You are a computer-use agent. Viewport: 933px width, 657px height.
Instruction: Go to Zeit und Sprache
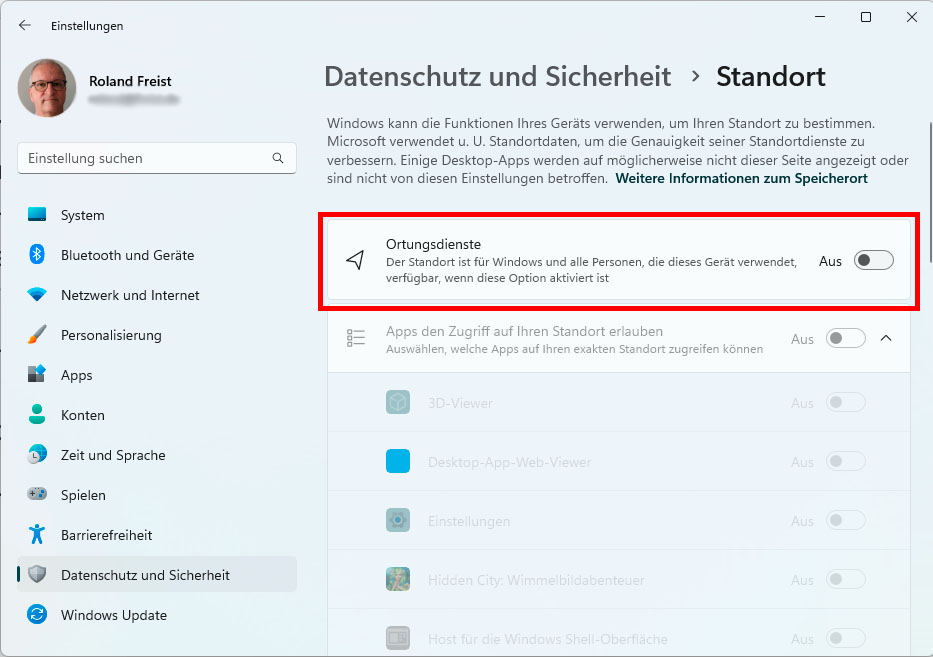coord(157,454)
